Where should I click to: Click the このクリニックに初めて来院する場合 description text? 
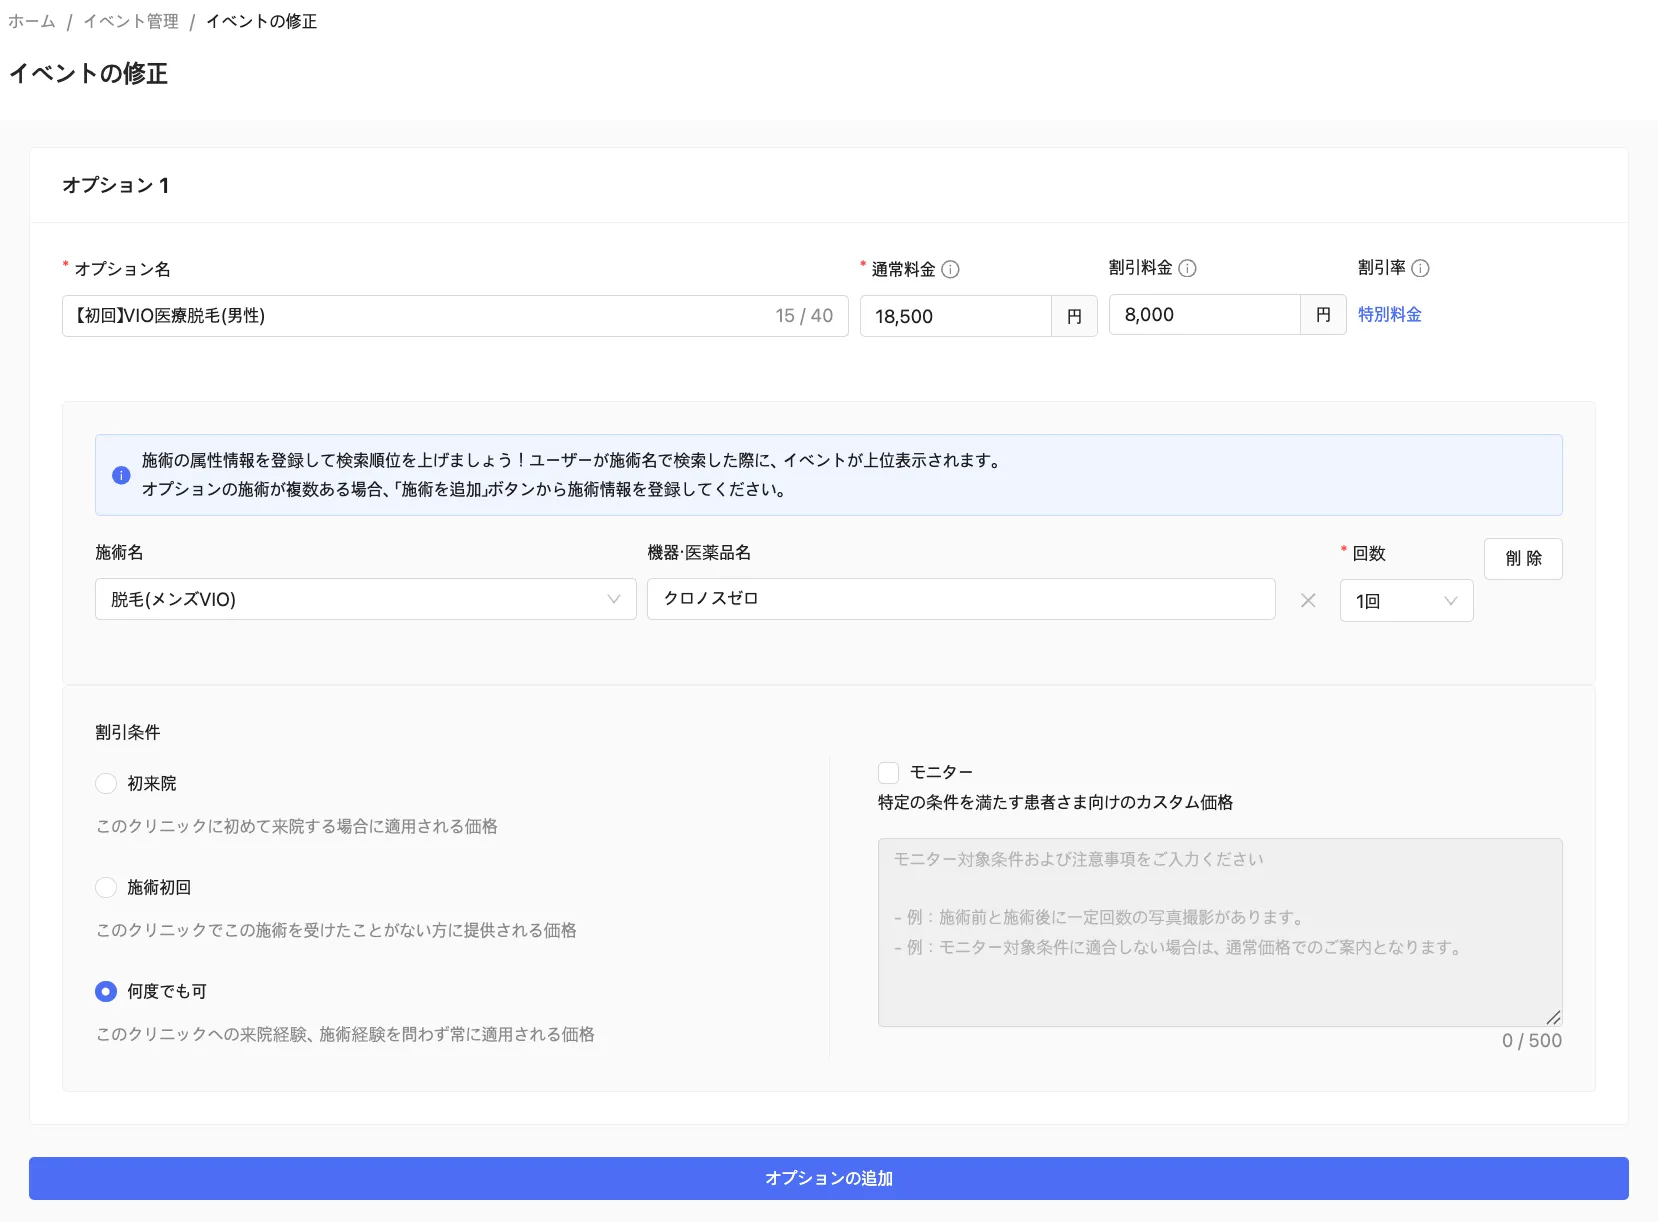click(x=297, y=826)
